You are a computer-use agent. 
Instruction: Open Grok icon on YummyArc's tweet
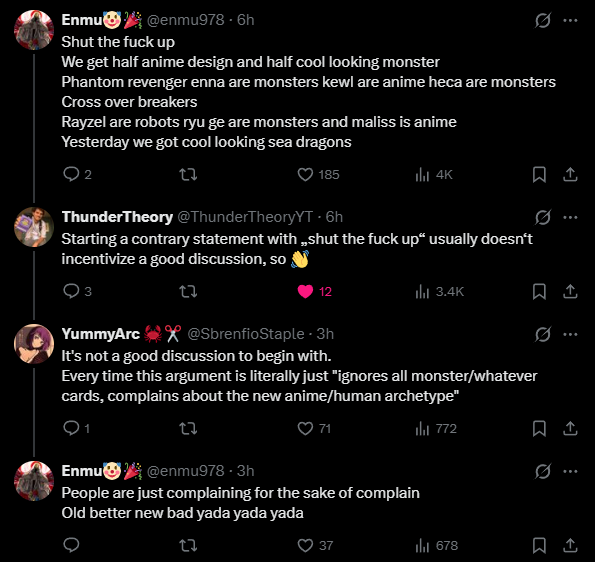pos(543,334)
